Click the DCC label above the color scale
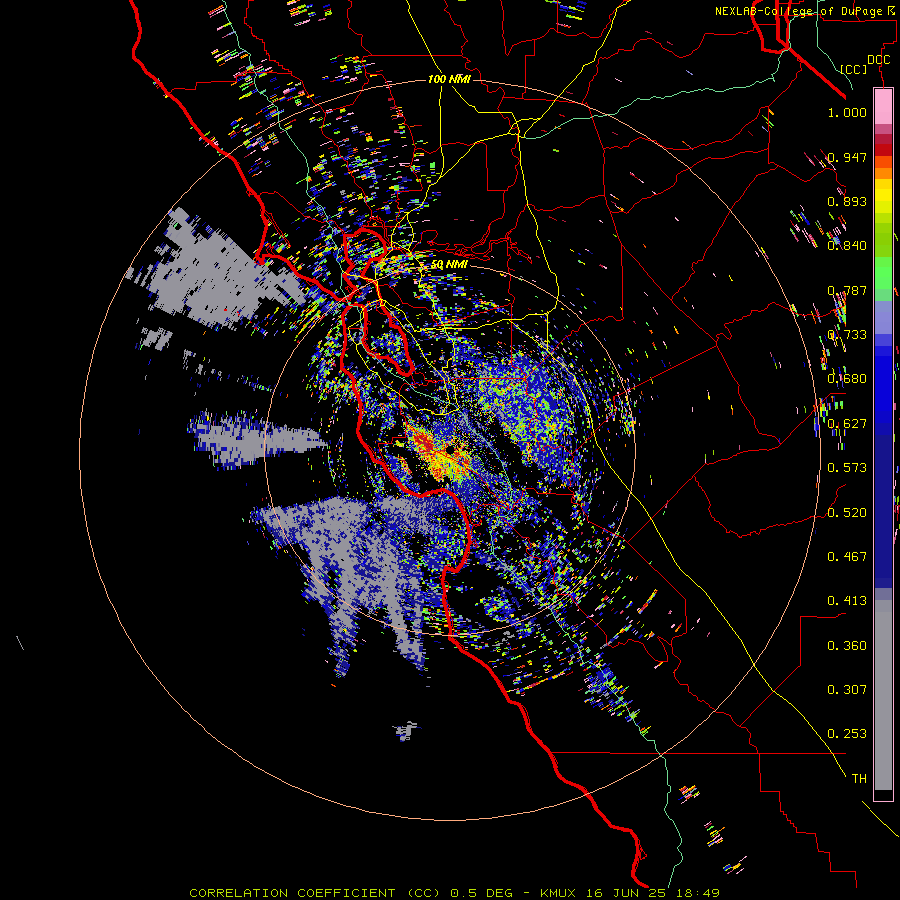Viewport: 900px width, 900px height. (878, 60)
